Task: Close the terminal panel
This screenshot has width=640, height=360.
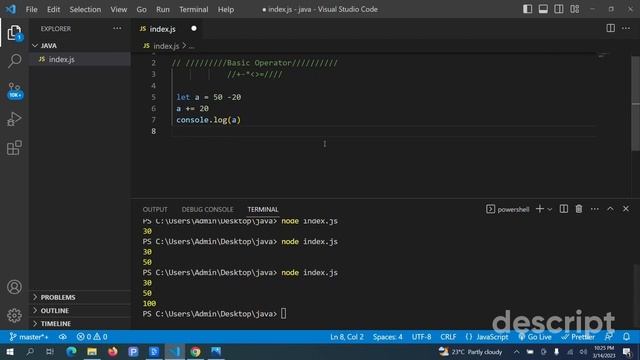Action: 626,209
